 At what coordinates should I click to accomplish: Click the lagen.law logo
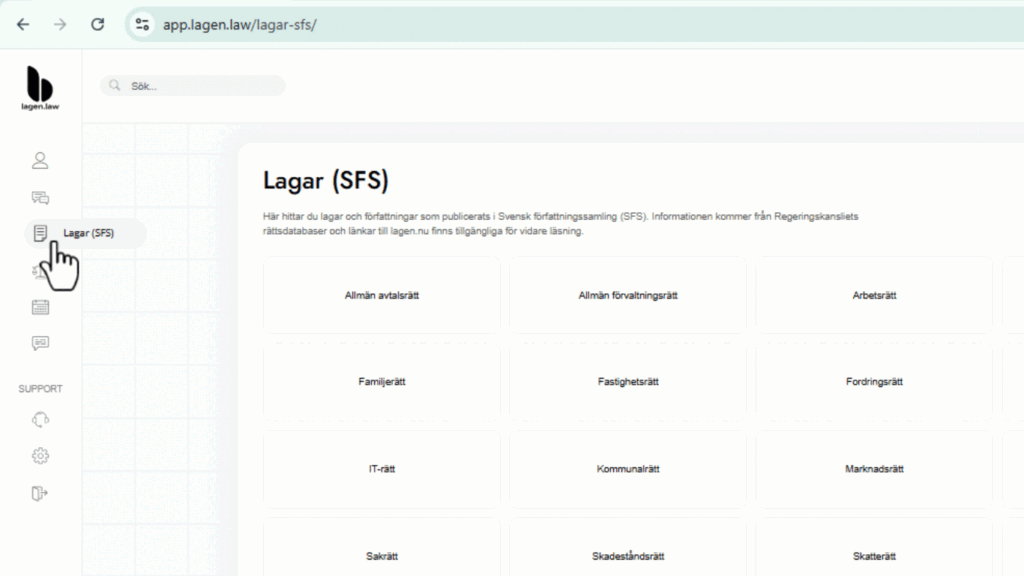click(40, 88)
